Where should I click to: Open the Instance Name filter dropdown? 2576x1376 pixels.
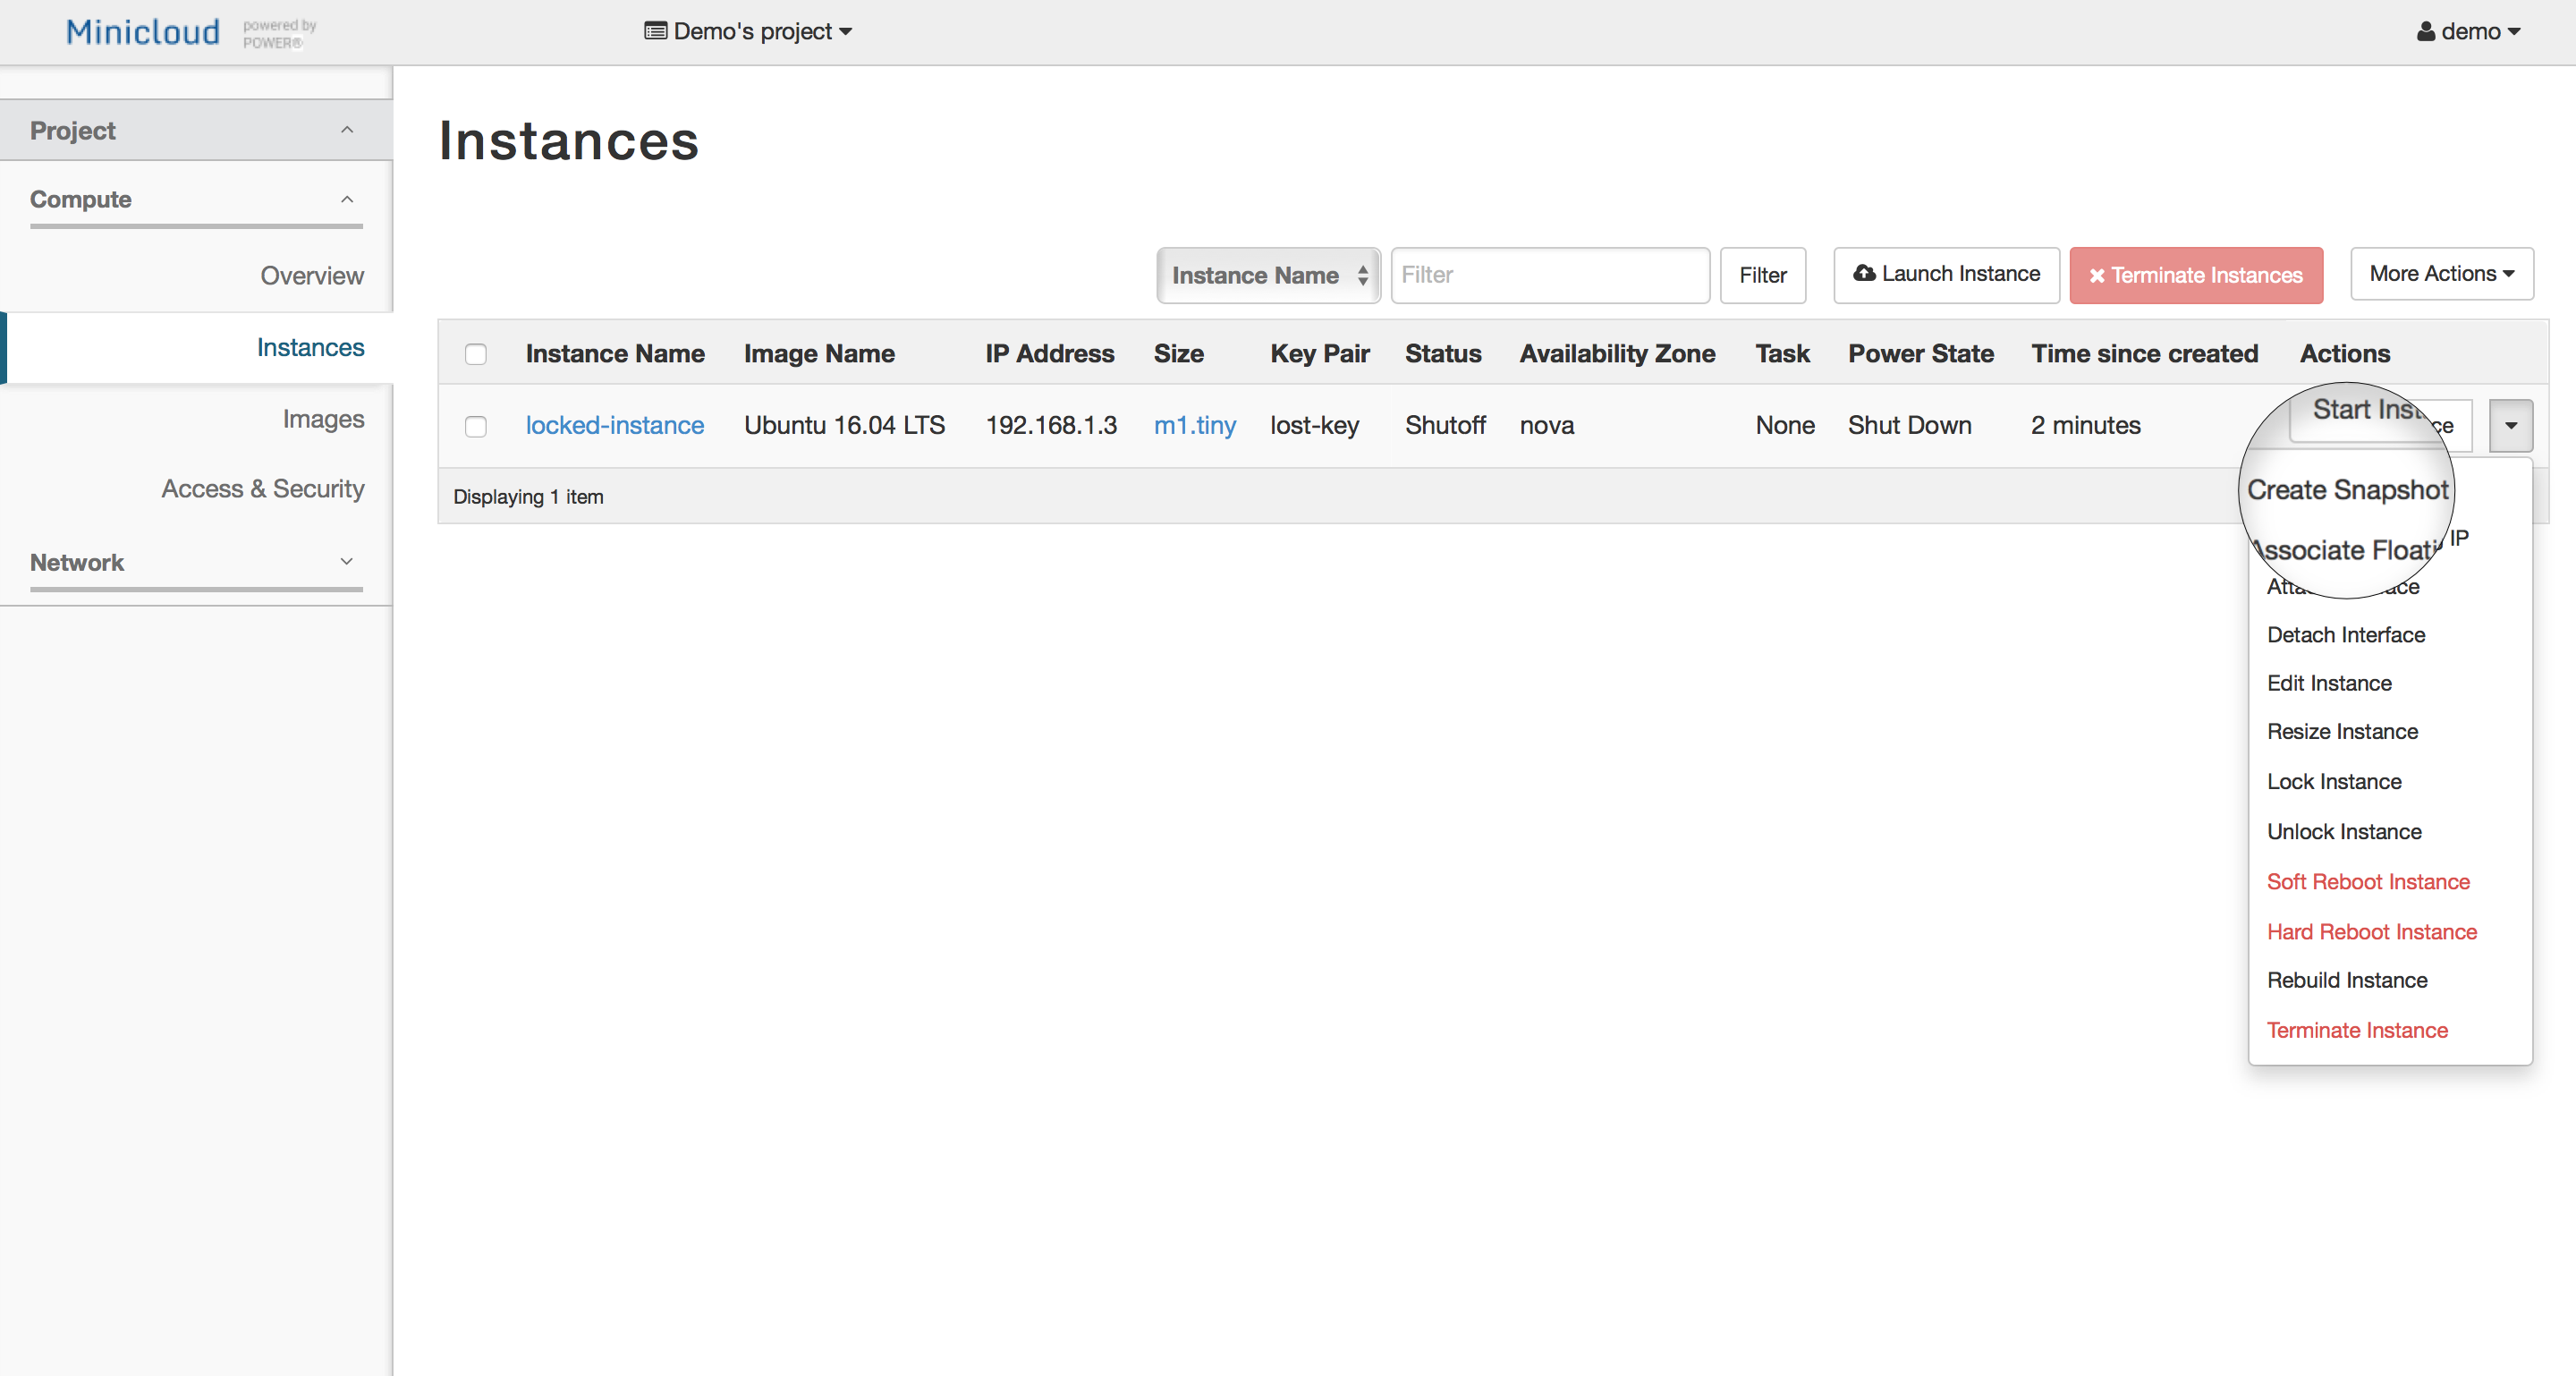point(1268,275)
